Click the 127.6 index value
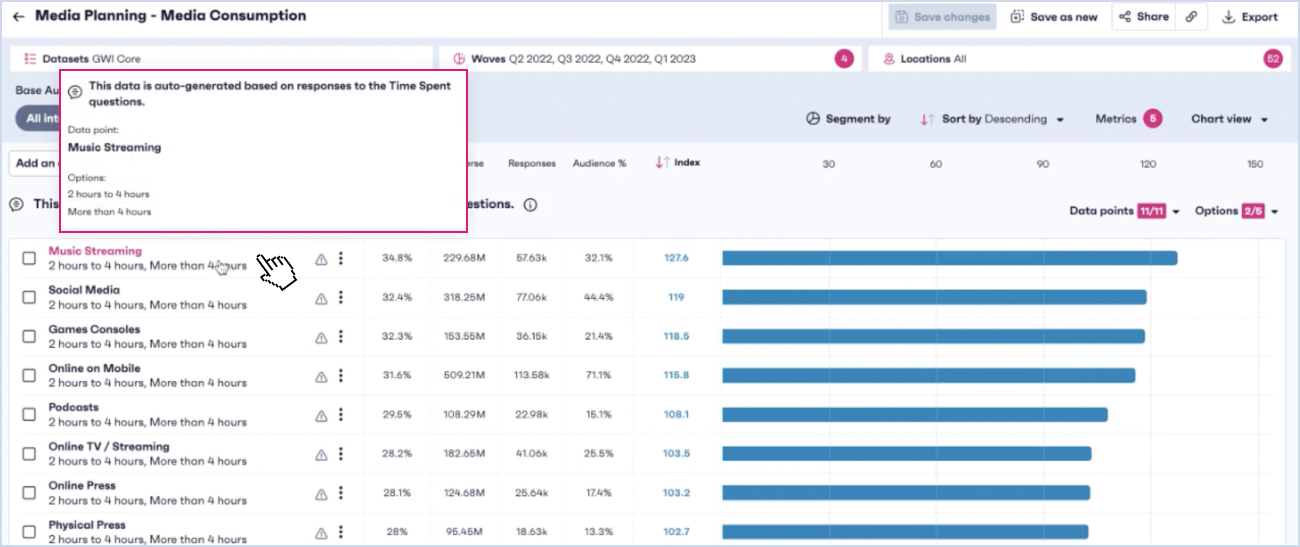 click(x=676, y=258)
